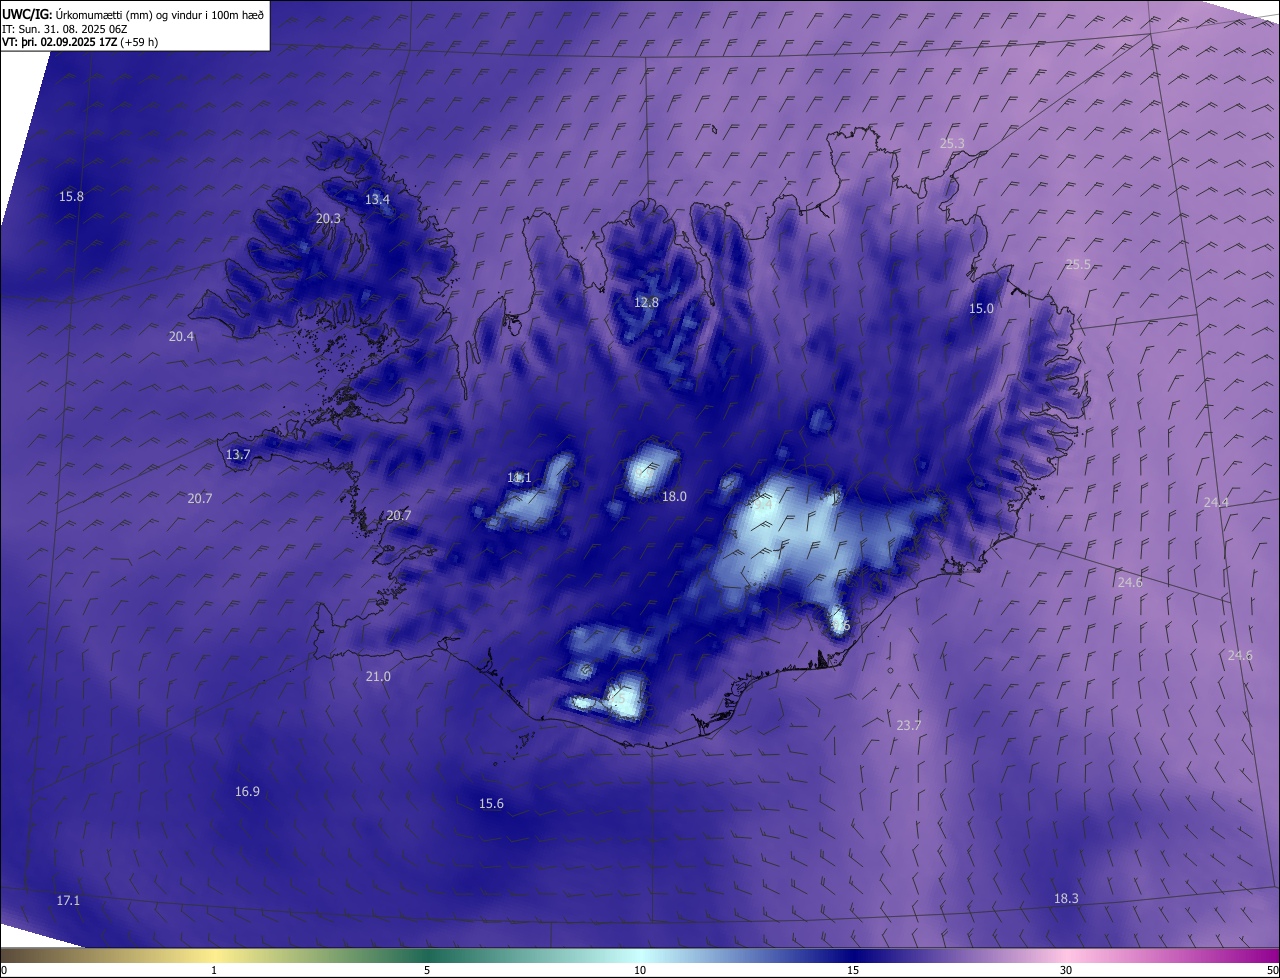Click the 23.7 value label
Image resolution: width=1280 pixels, height=978 pixels.
[909, 726]
